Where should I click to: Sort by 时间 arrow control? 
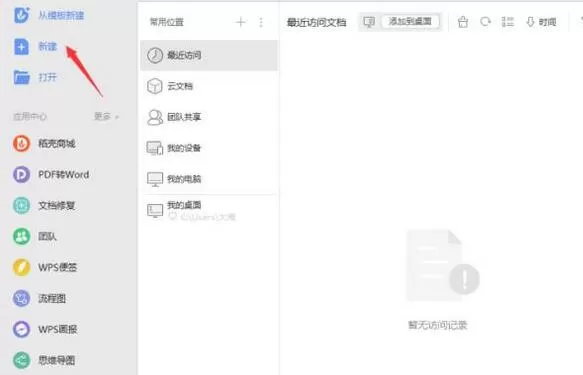click(x=541, y=22)
